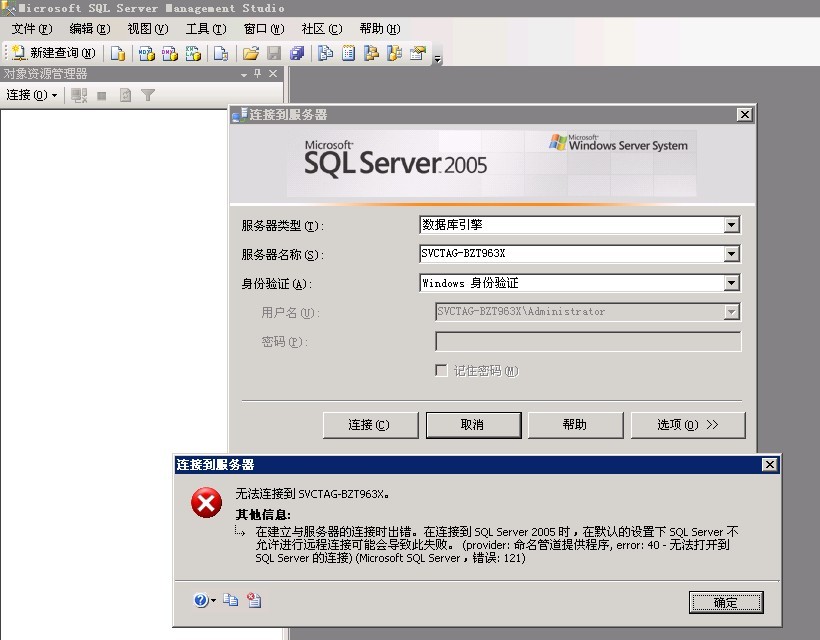Open the 工具 menu
Image resolution: width=820 pixels, height=640 pixels.
(x=205, y=29)
